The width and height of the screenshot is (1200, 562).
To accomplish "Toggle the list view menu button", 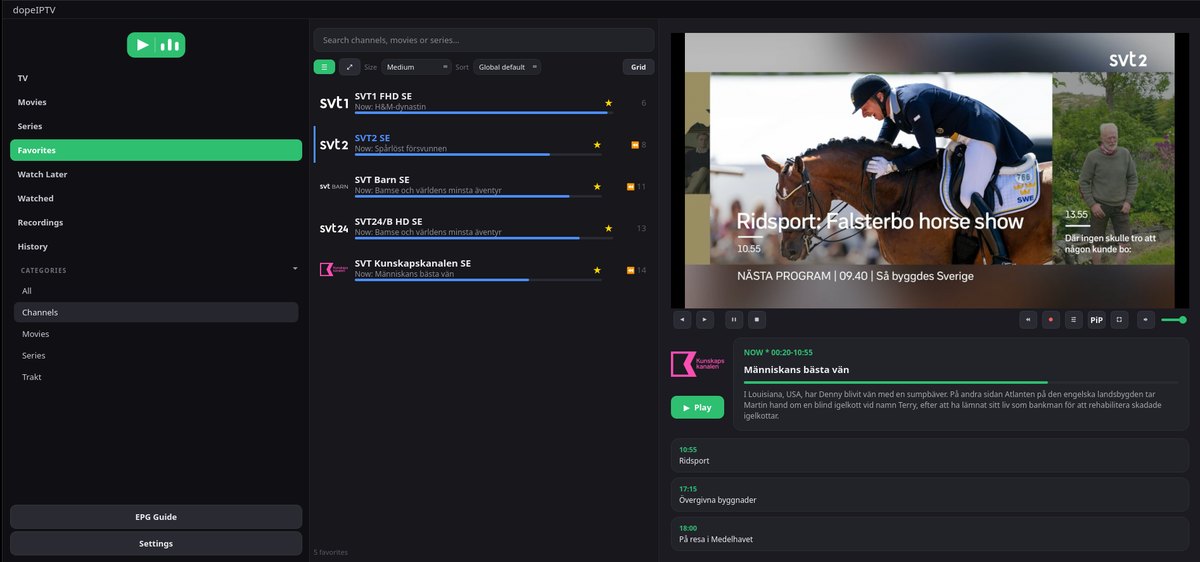I will (324, 67).
